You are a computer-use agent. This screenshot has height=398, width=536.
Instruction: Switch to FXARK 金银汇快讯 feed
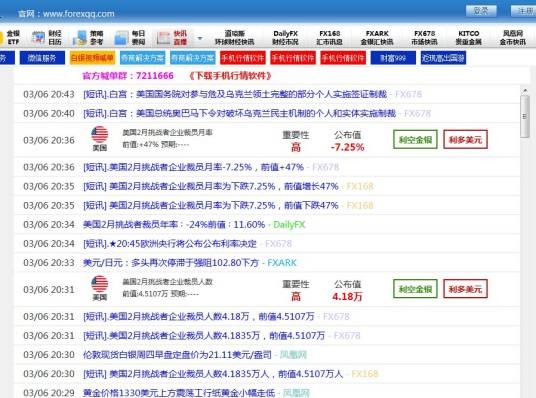(377, 38)
